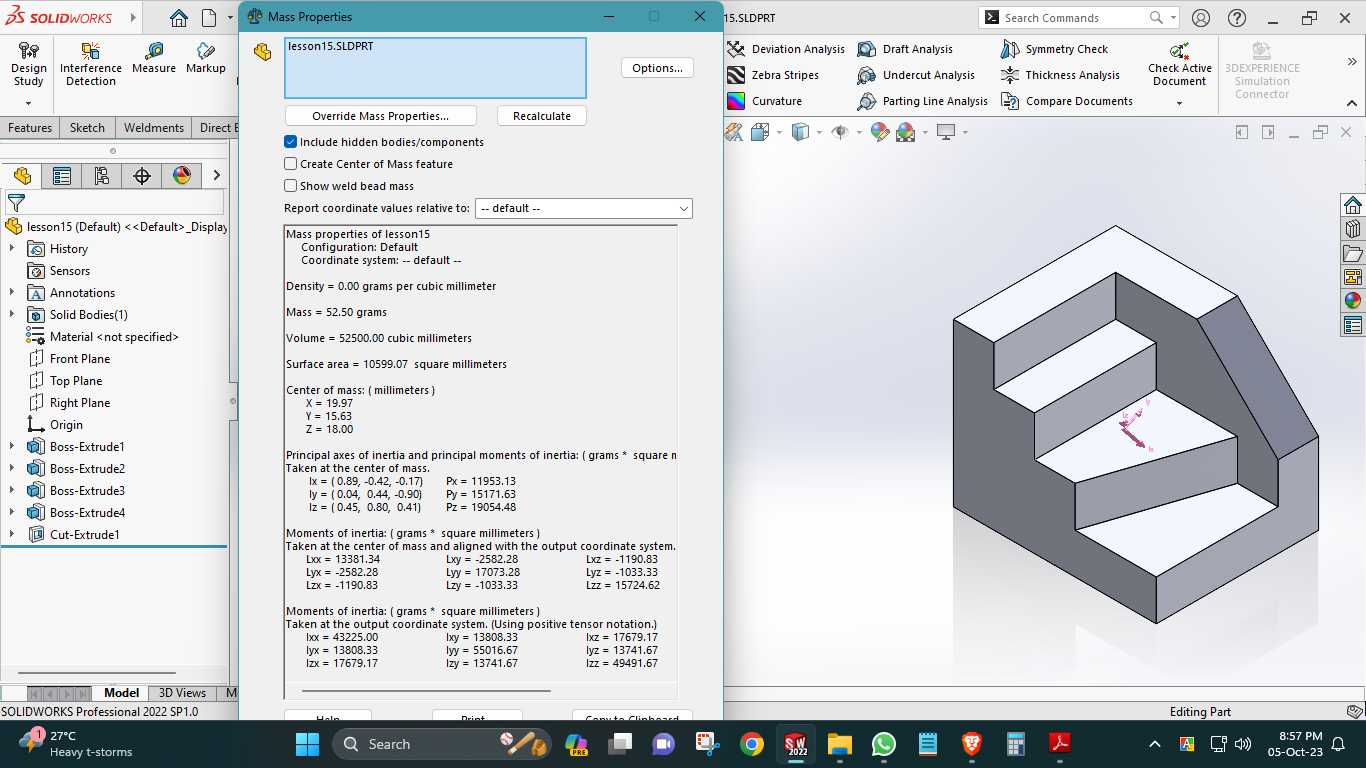Click the feature tree filter icon

pyautogui.click(x=16, y=203)
